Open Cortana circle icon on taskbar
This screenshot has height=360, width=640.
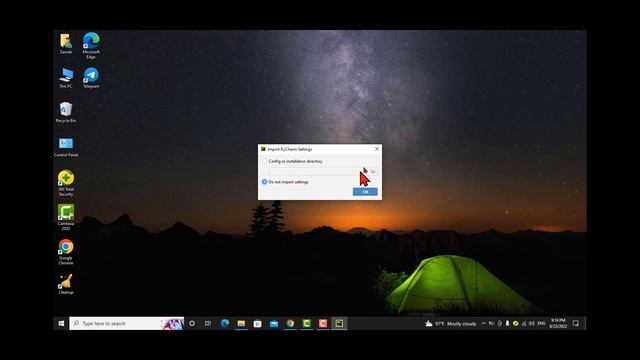point(192,323)
